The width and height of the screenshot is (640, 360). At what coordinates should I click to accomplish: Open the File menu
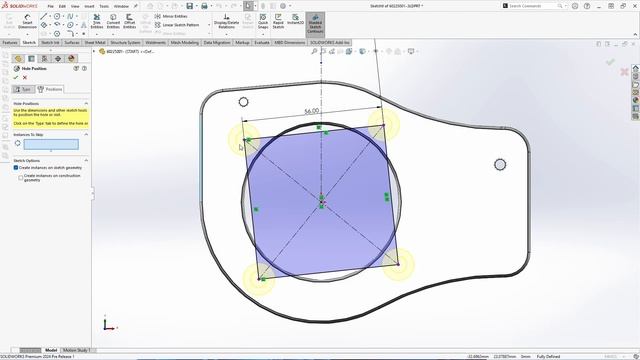pos(50,7)
